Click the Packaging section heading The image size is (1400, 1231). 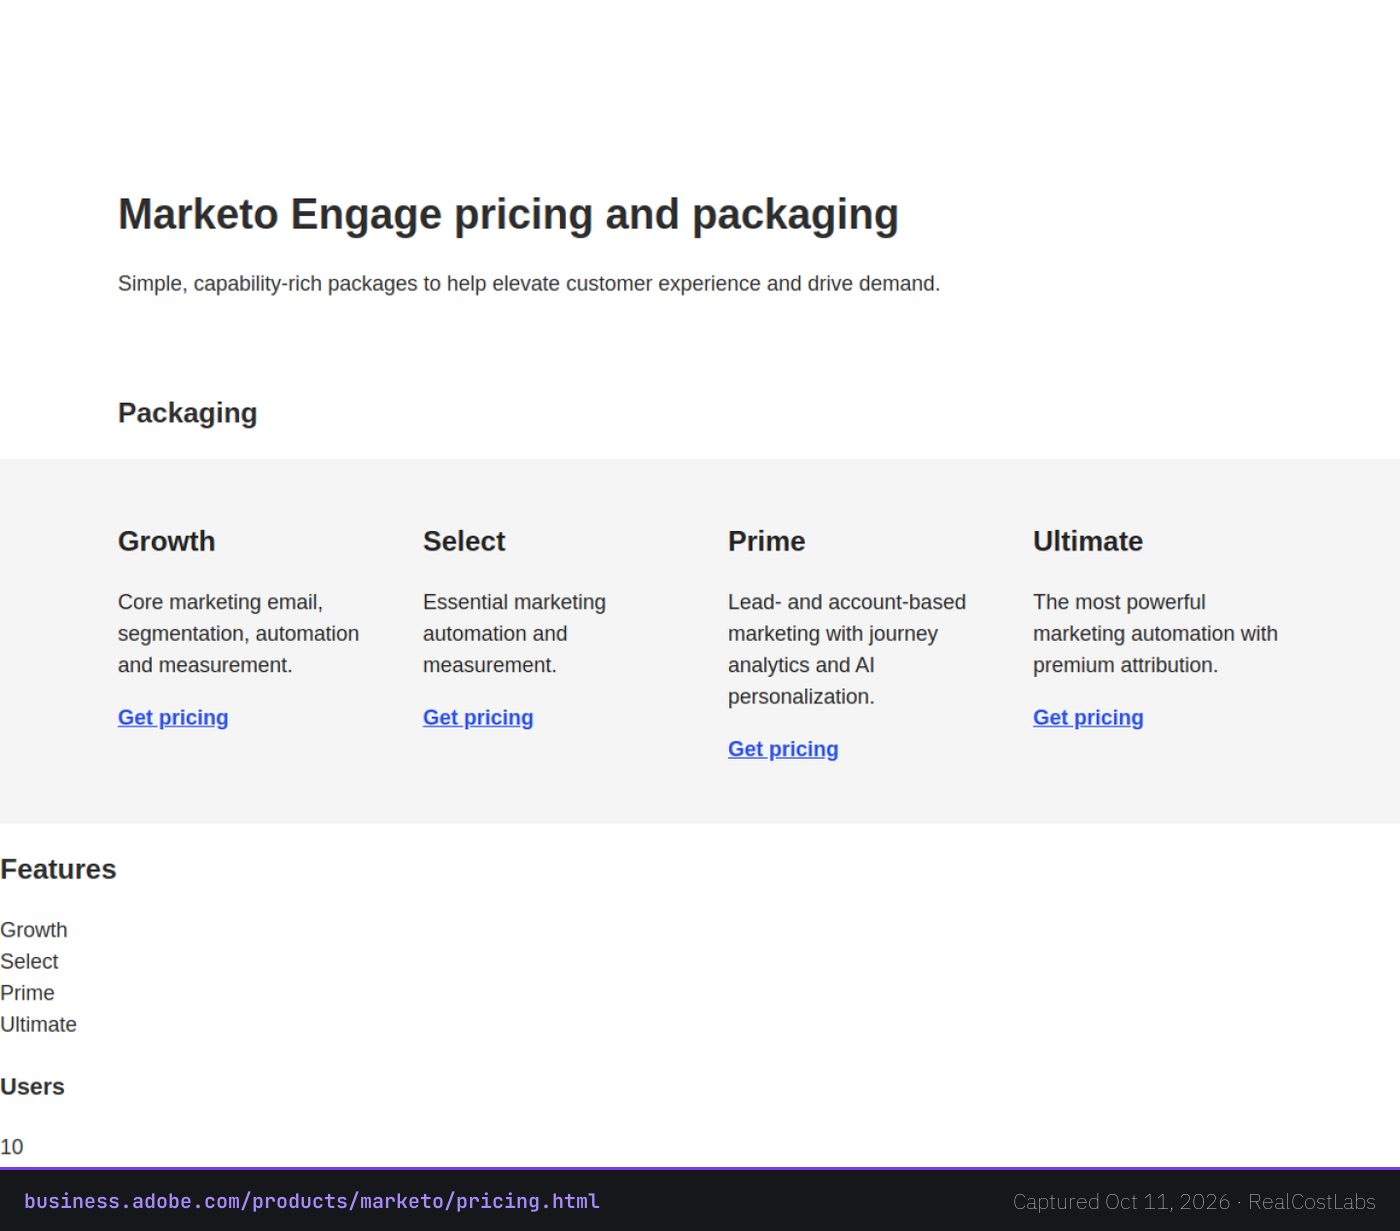188,413
